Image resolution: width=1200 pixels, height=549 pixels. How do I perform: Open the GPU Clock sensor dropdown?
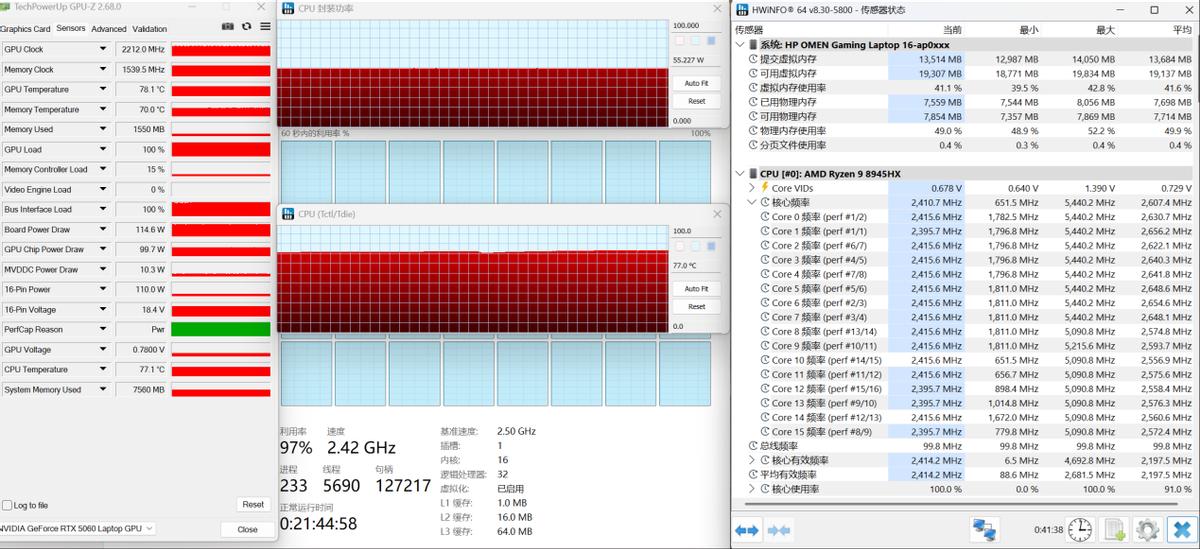102,49
